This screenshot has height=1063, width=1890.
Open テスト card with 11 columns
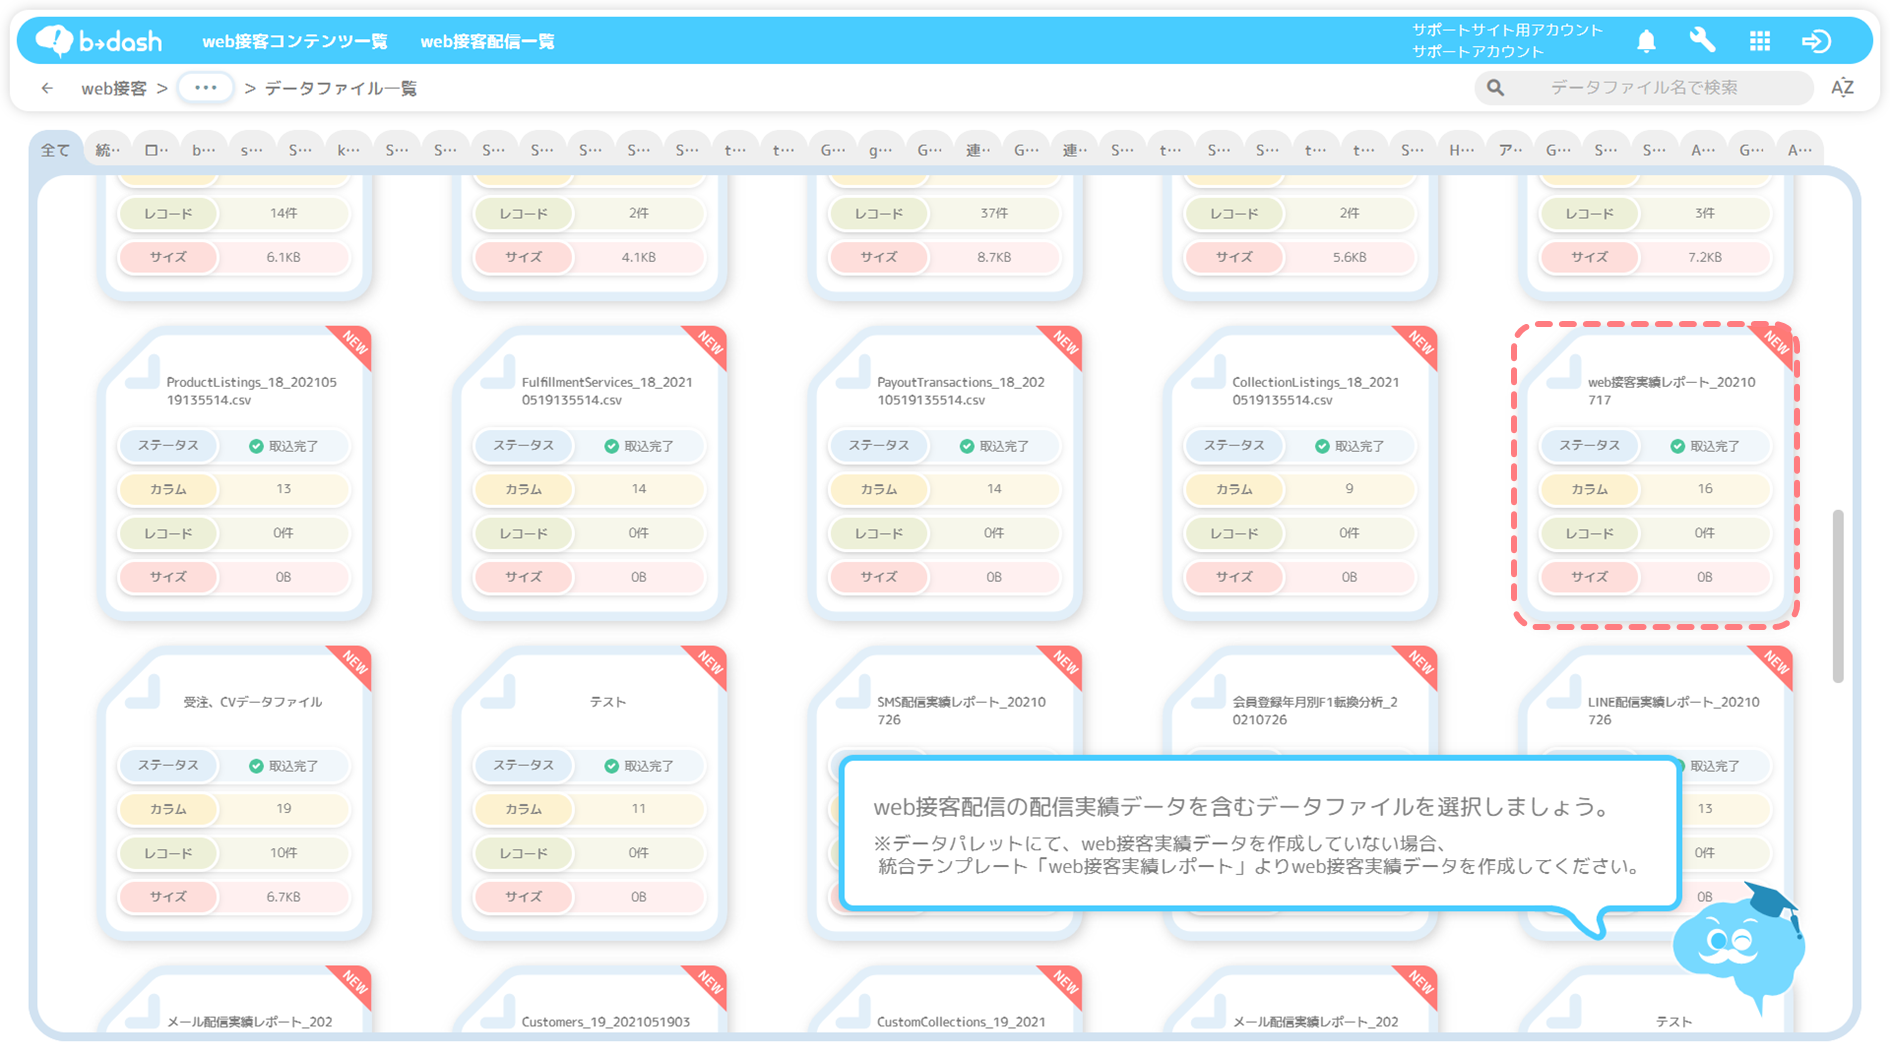(590, 795)
